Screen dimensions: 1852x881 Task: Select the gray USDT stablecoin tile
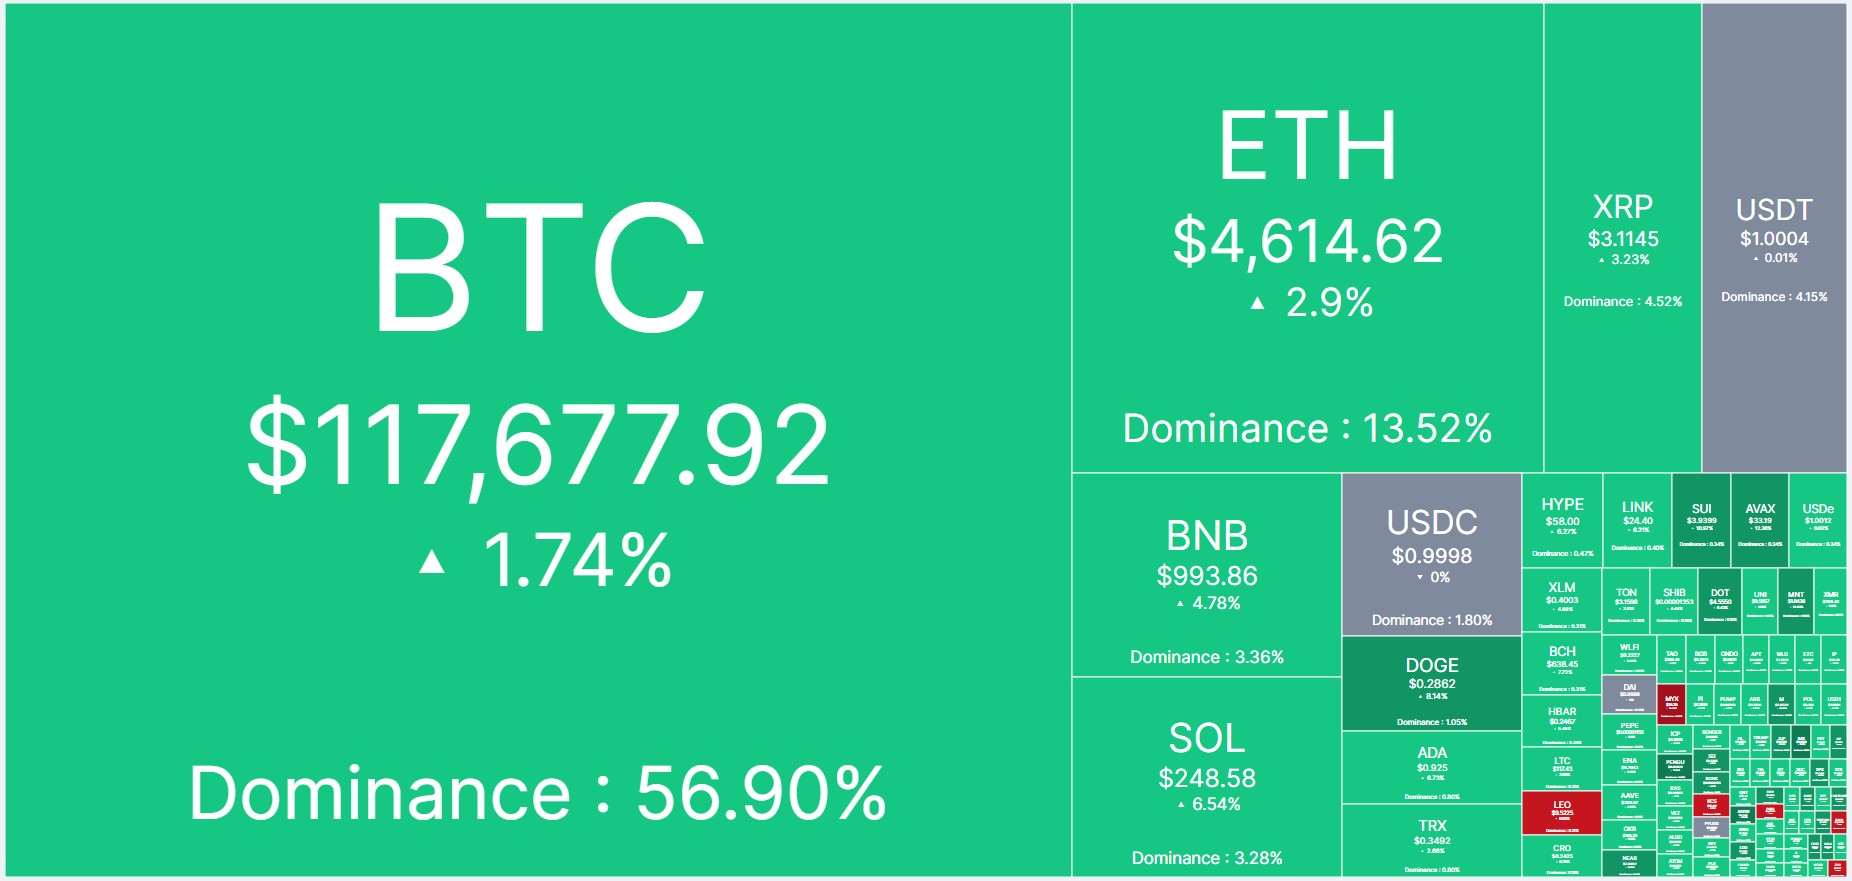pyautogui.click(x=1774, y=238)
